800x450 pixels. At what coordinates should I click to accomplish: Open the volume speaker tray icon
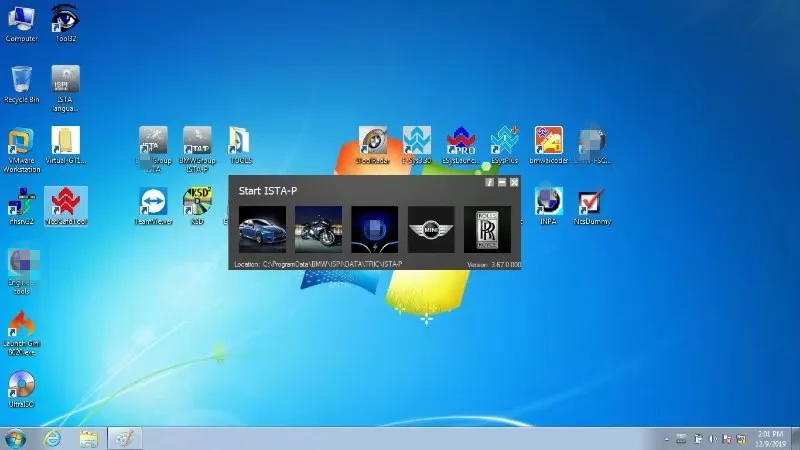click(x=712, y=439)
